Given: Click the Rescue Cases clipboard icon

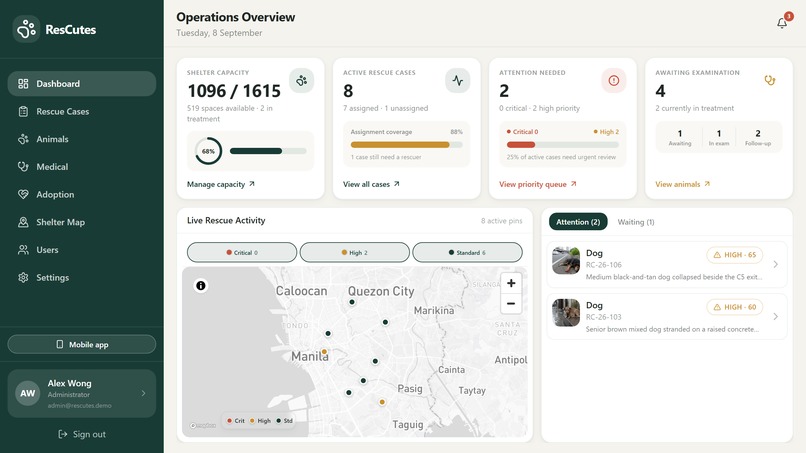Looking at the screenshot, I should point(23,112).
